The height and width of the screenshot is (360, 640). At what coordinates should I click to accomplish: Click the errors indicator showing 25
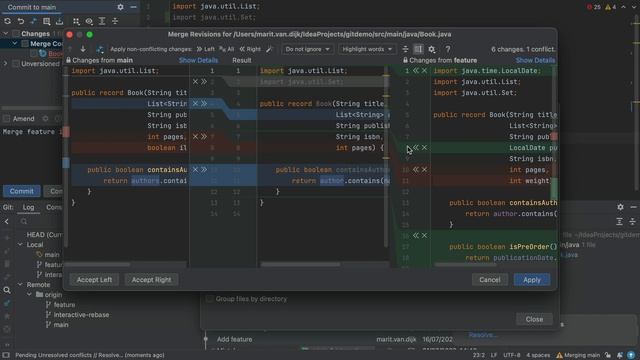pos(593,7)
